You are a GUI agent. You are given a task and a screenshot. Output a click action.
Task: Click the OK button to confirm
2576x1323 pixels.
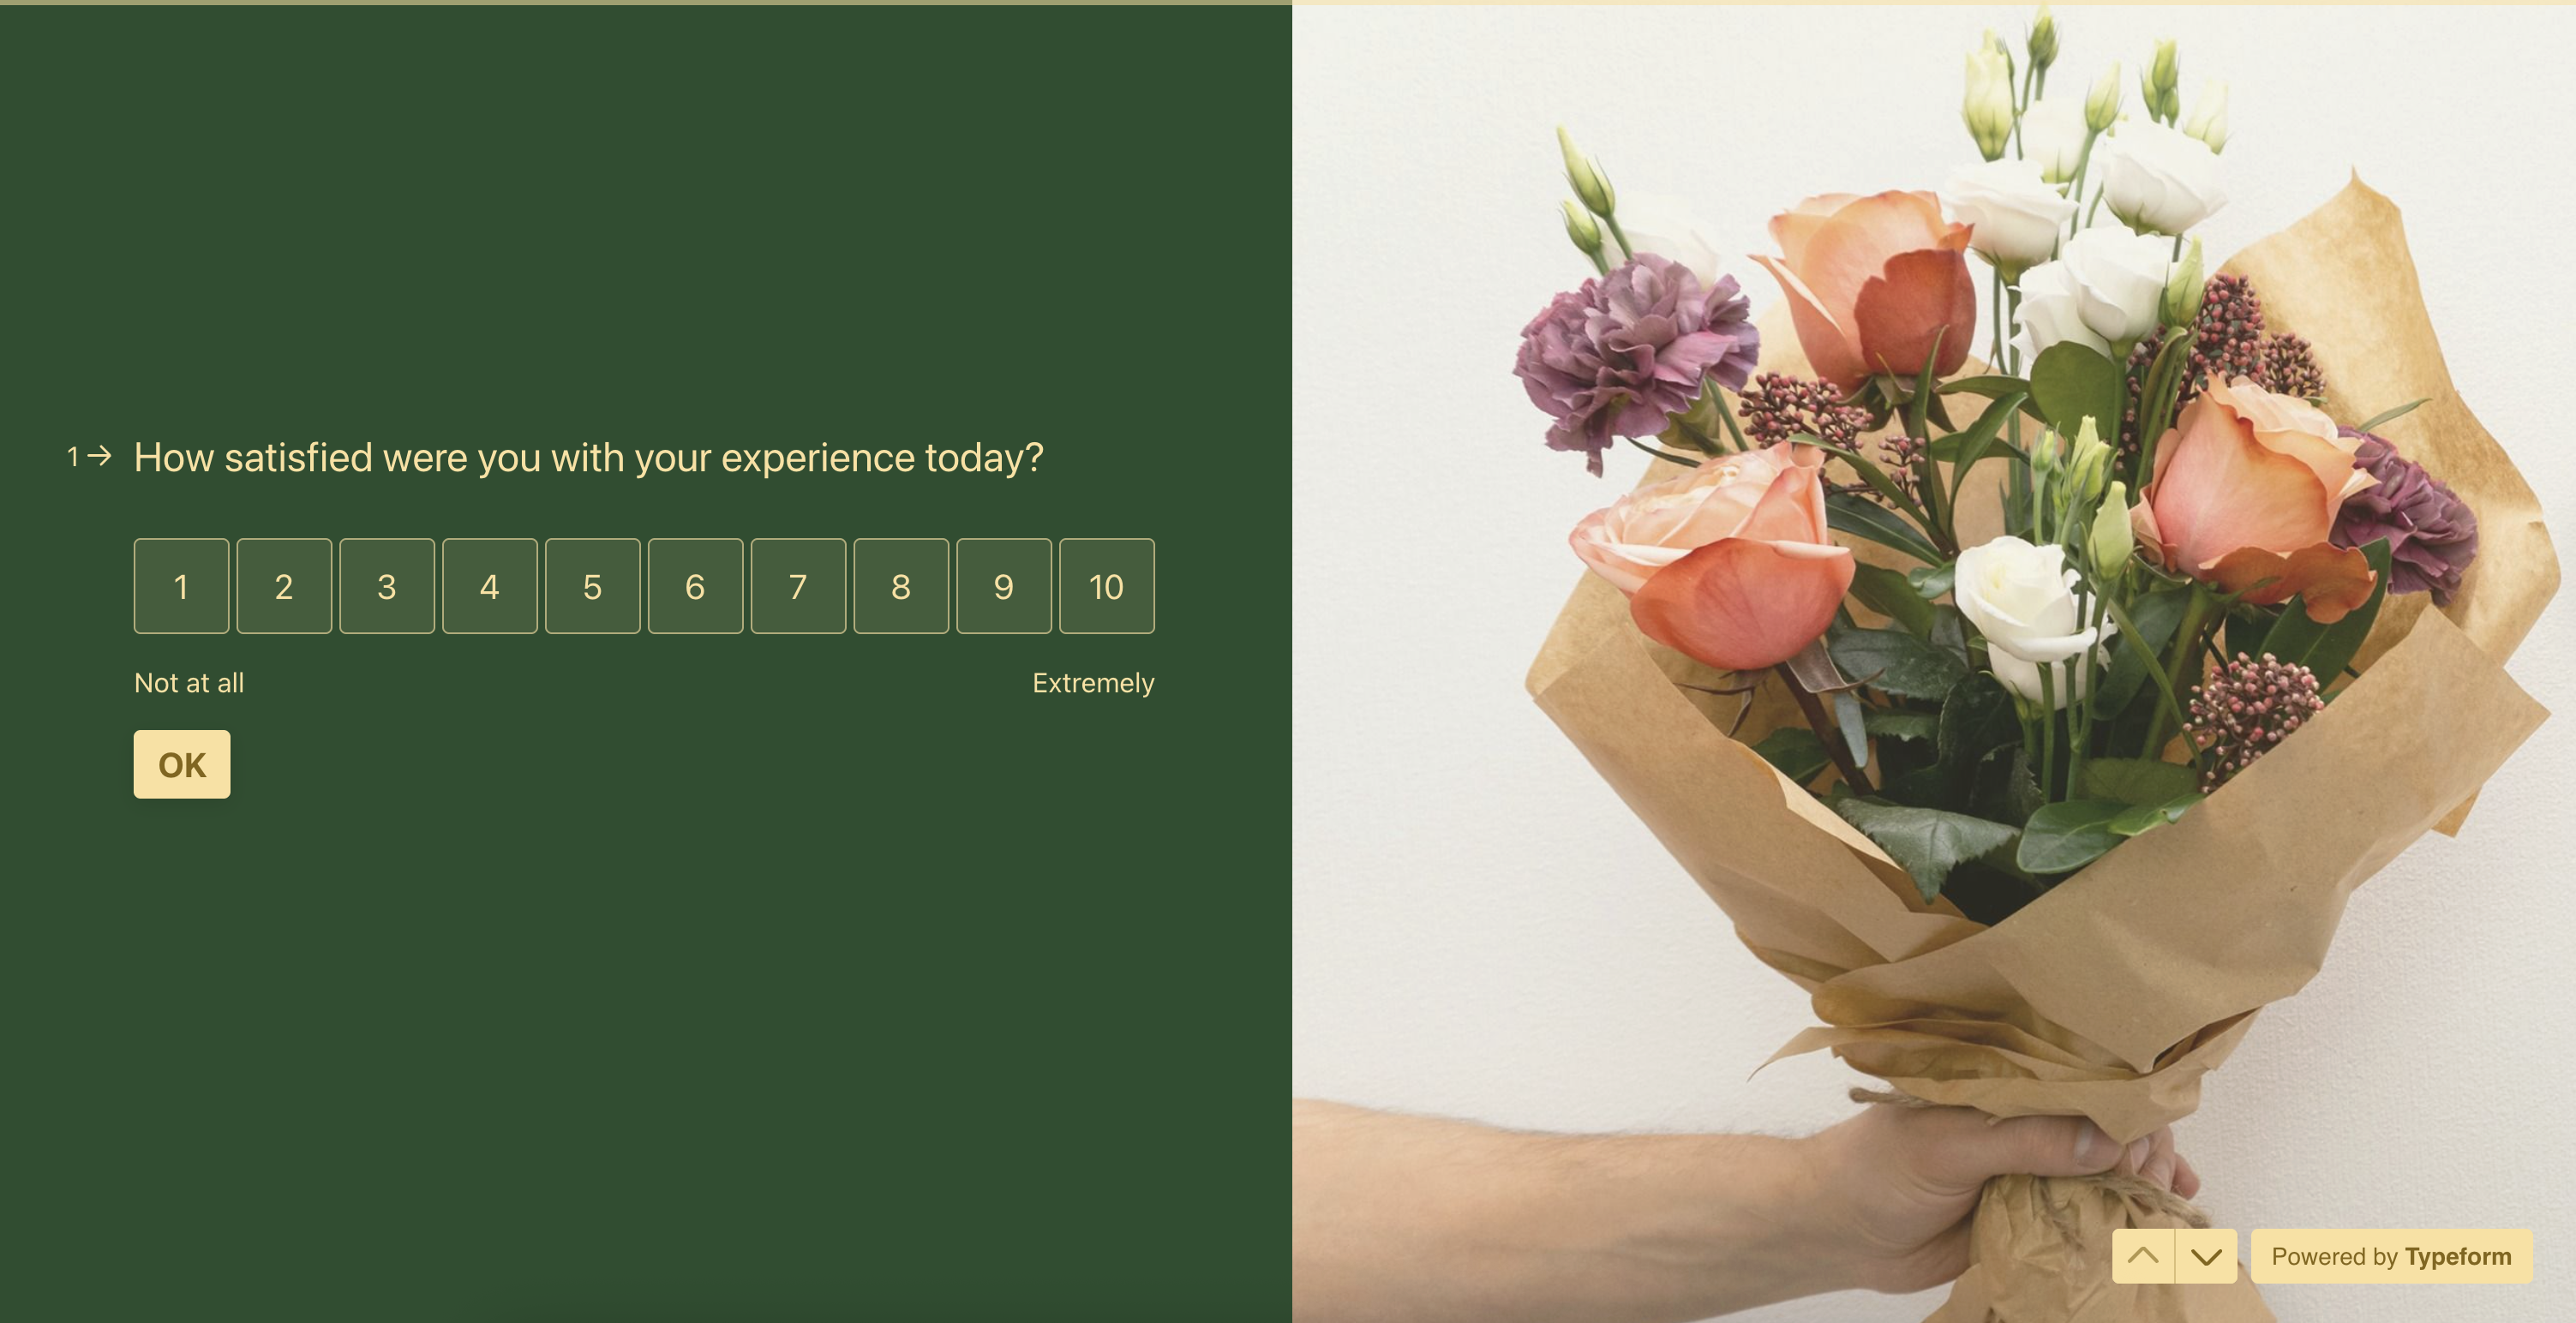pos(182,765)
